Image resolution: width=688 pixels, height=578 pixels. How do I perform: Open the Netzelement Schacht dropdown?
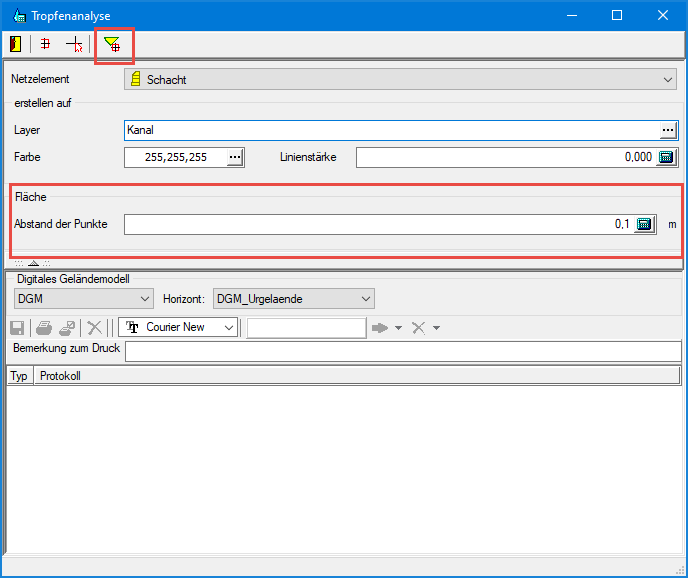[668, 79]
